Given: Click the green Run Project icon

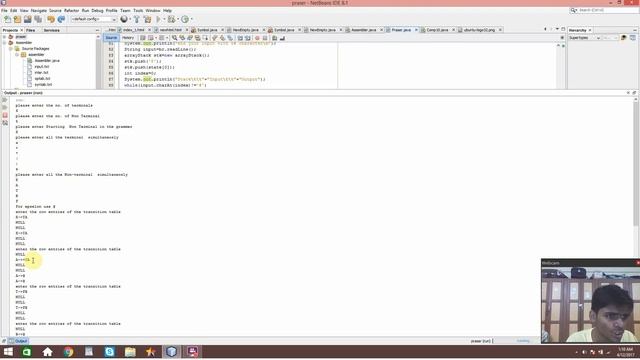Looking at the screenshot, I should point(158,19).
